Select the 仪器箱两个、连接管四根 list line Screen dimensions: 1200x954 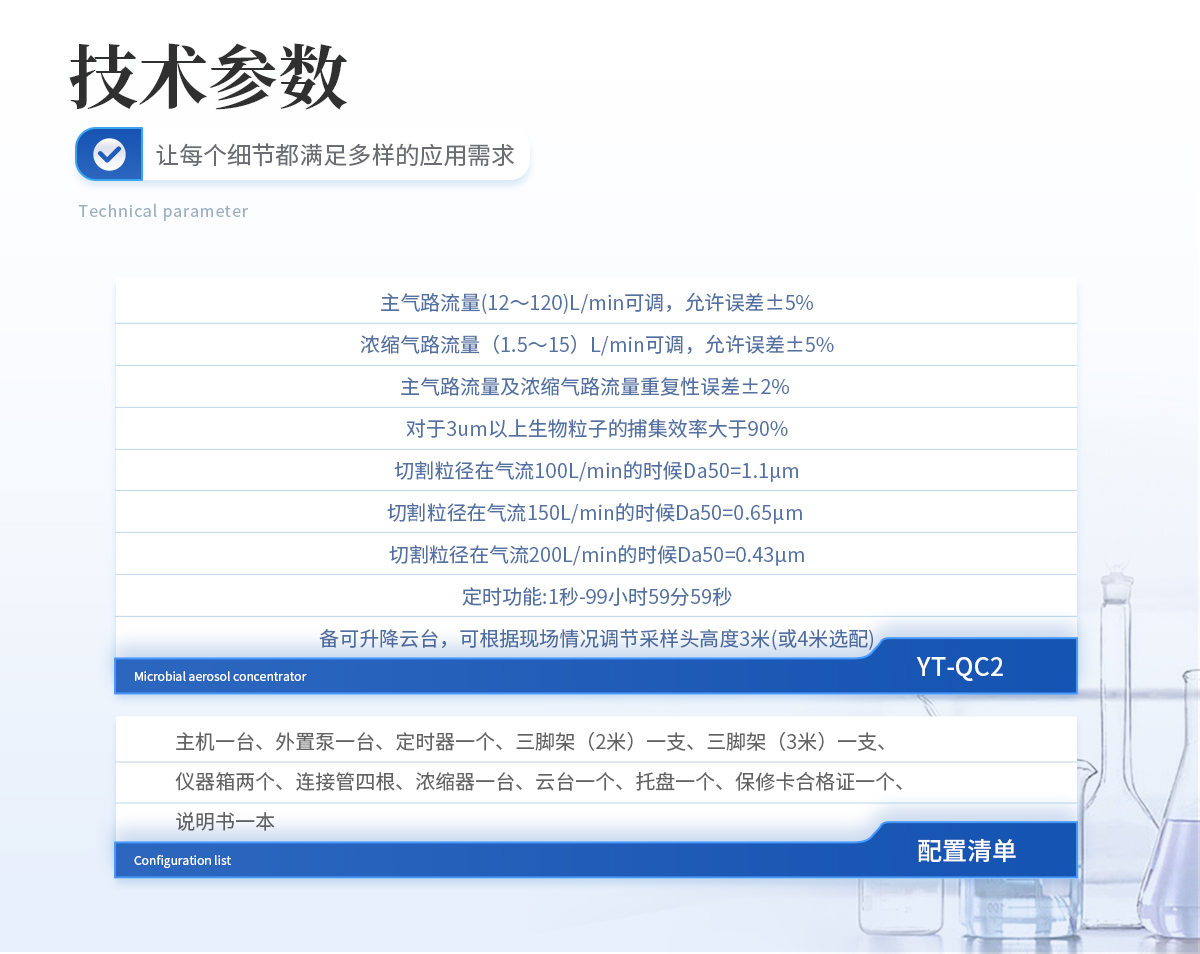540,782
